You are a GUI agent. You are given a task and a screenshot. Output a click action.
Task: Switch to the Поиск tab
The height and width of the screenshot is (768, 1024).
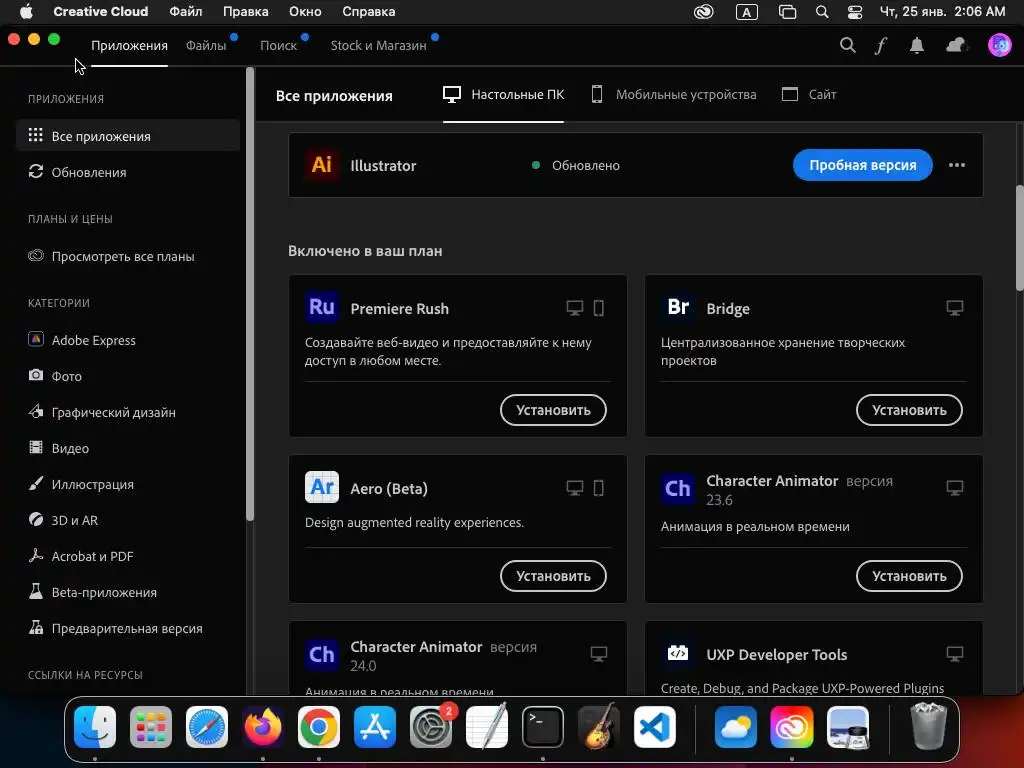coord(278,45)
